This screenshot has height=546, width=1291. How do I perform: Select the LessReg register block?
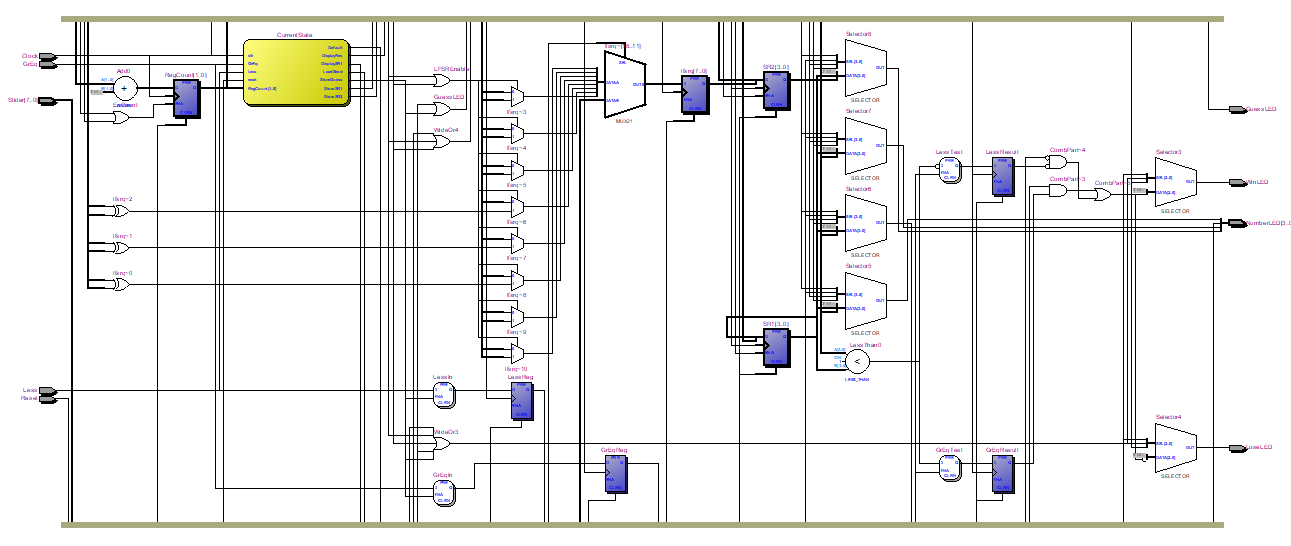pos(522,401)
